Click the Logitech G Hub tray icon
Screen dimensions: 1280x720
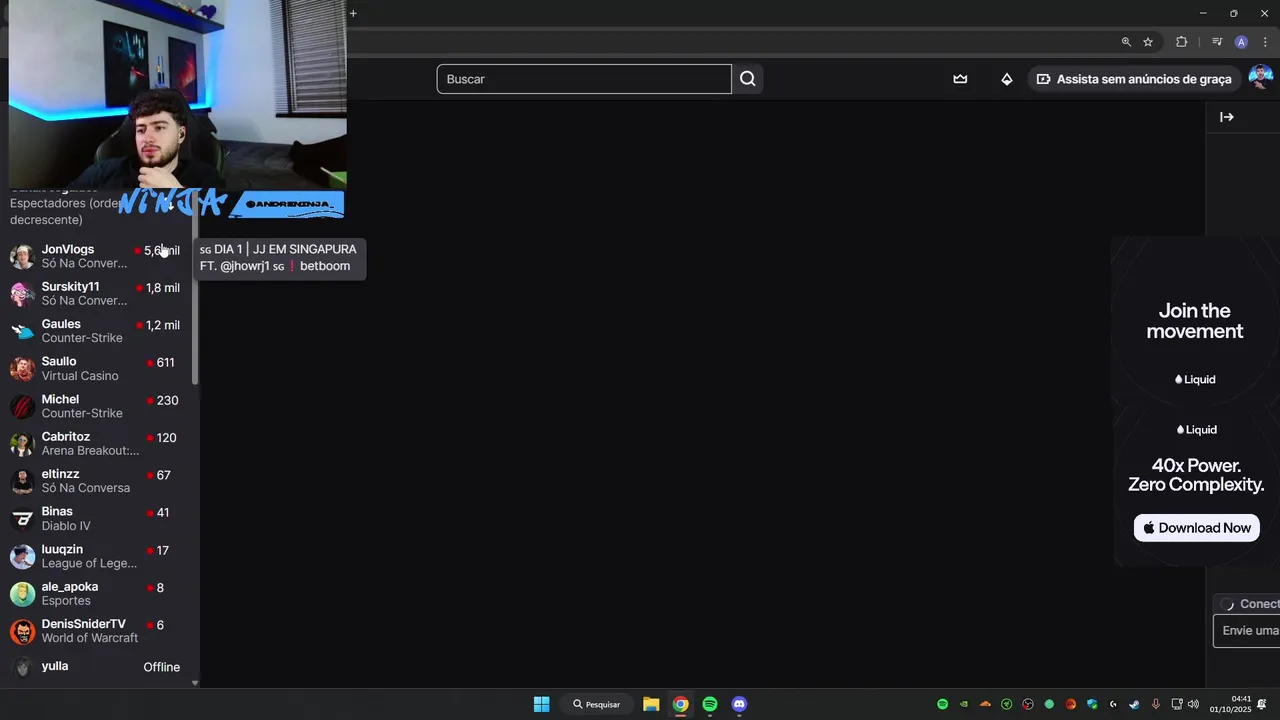click(x=1113, y=704)
